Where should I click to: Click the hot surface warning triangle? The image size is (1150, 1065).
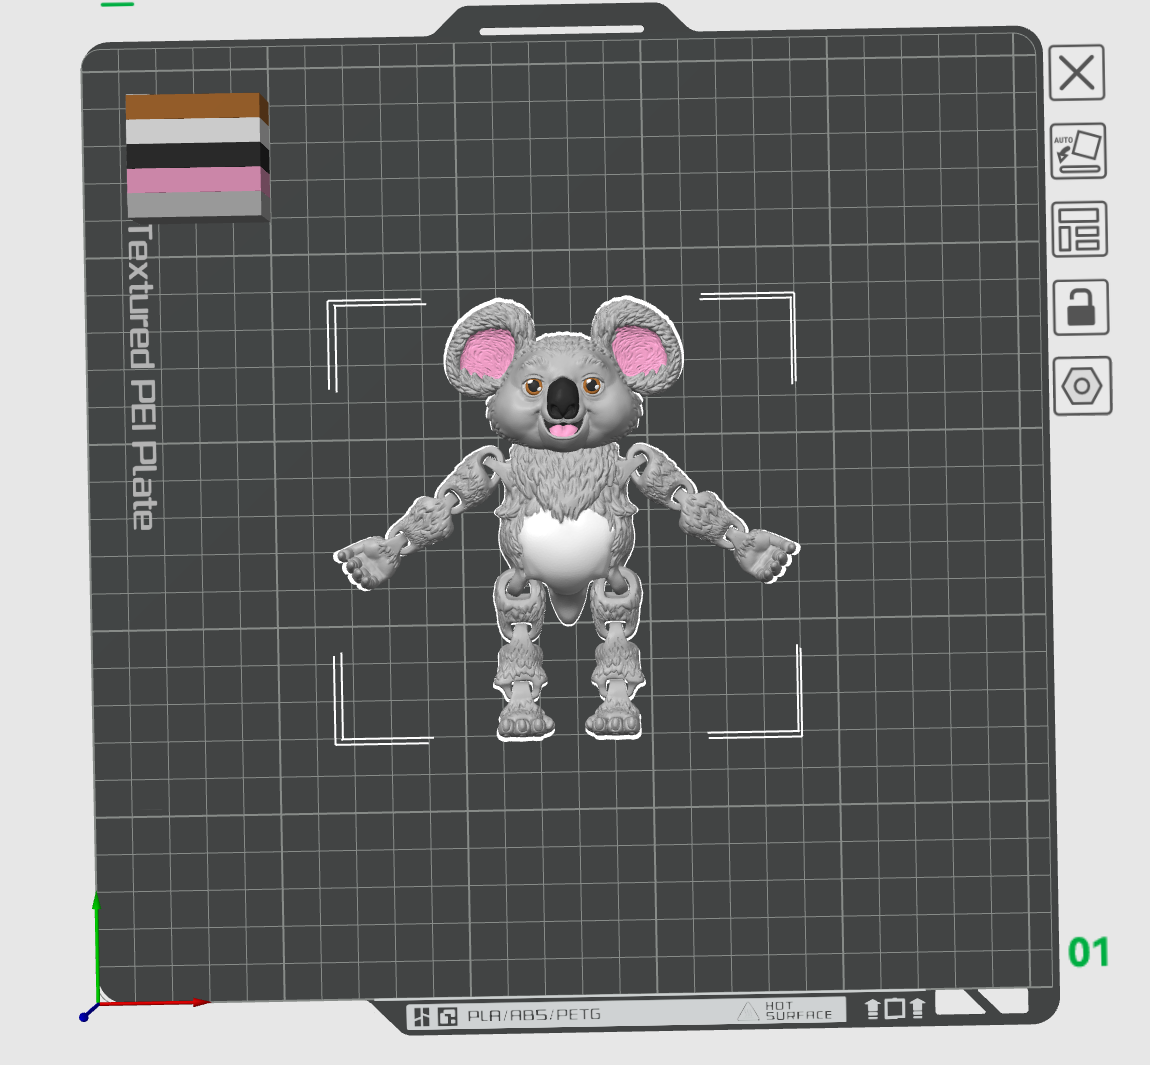click(x=747, y=1011)
